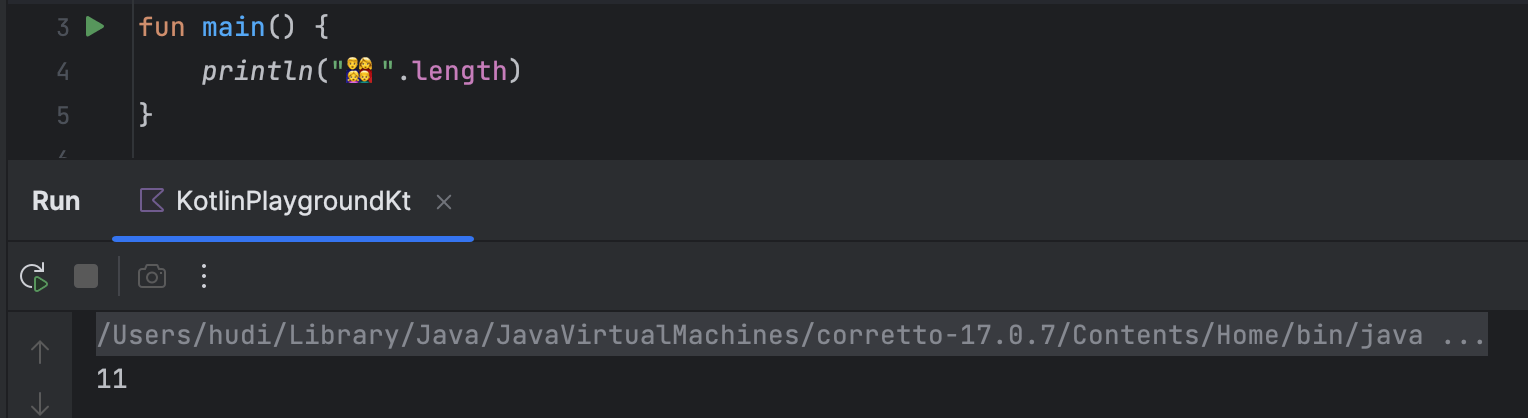This screenshot has width=1528, height=418.
Task: Expand the folded java command ellipsis
Action: click(x=1464, y=336)
